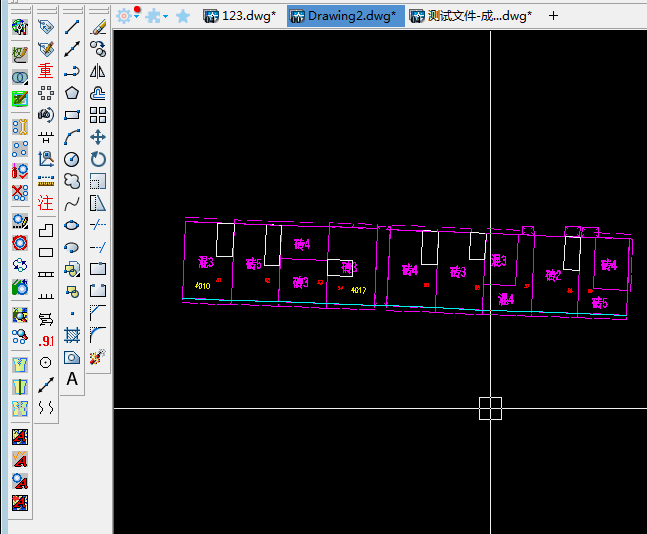This screenshot has height=534, width=647.
Task: Select the wavy double-line tool
Action: pos(46,407)
